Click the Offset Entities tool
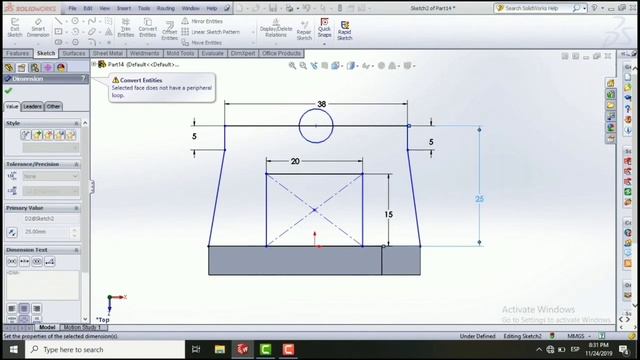This screenshot has height=360, width=640. click(x=169, y=31)
